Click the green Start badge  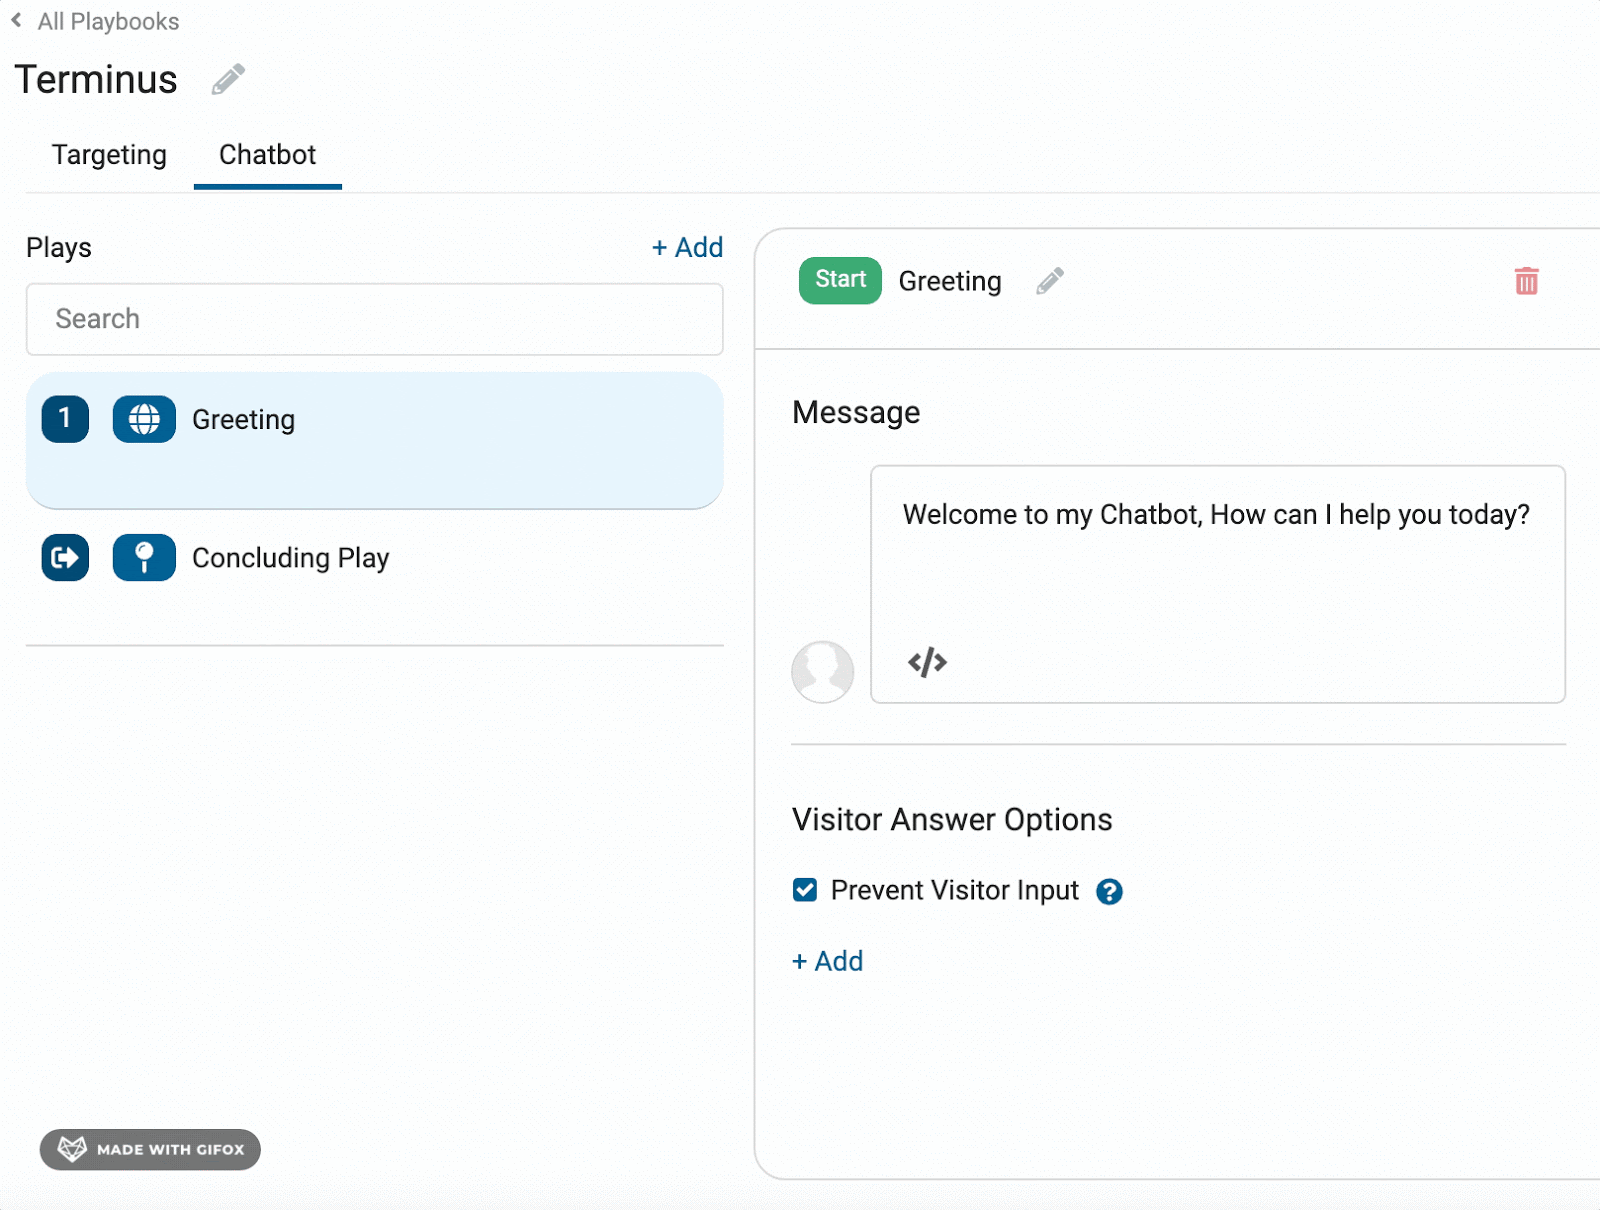pos(840,280)
